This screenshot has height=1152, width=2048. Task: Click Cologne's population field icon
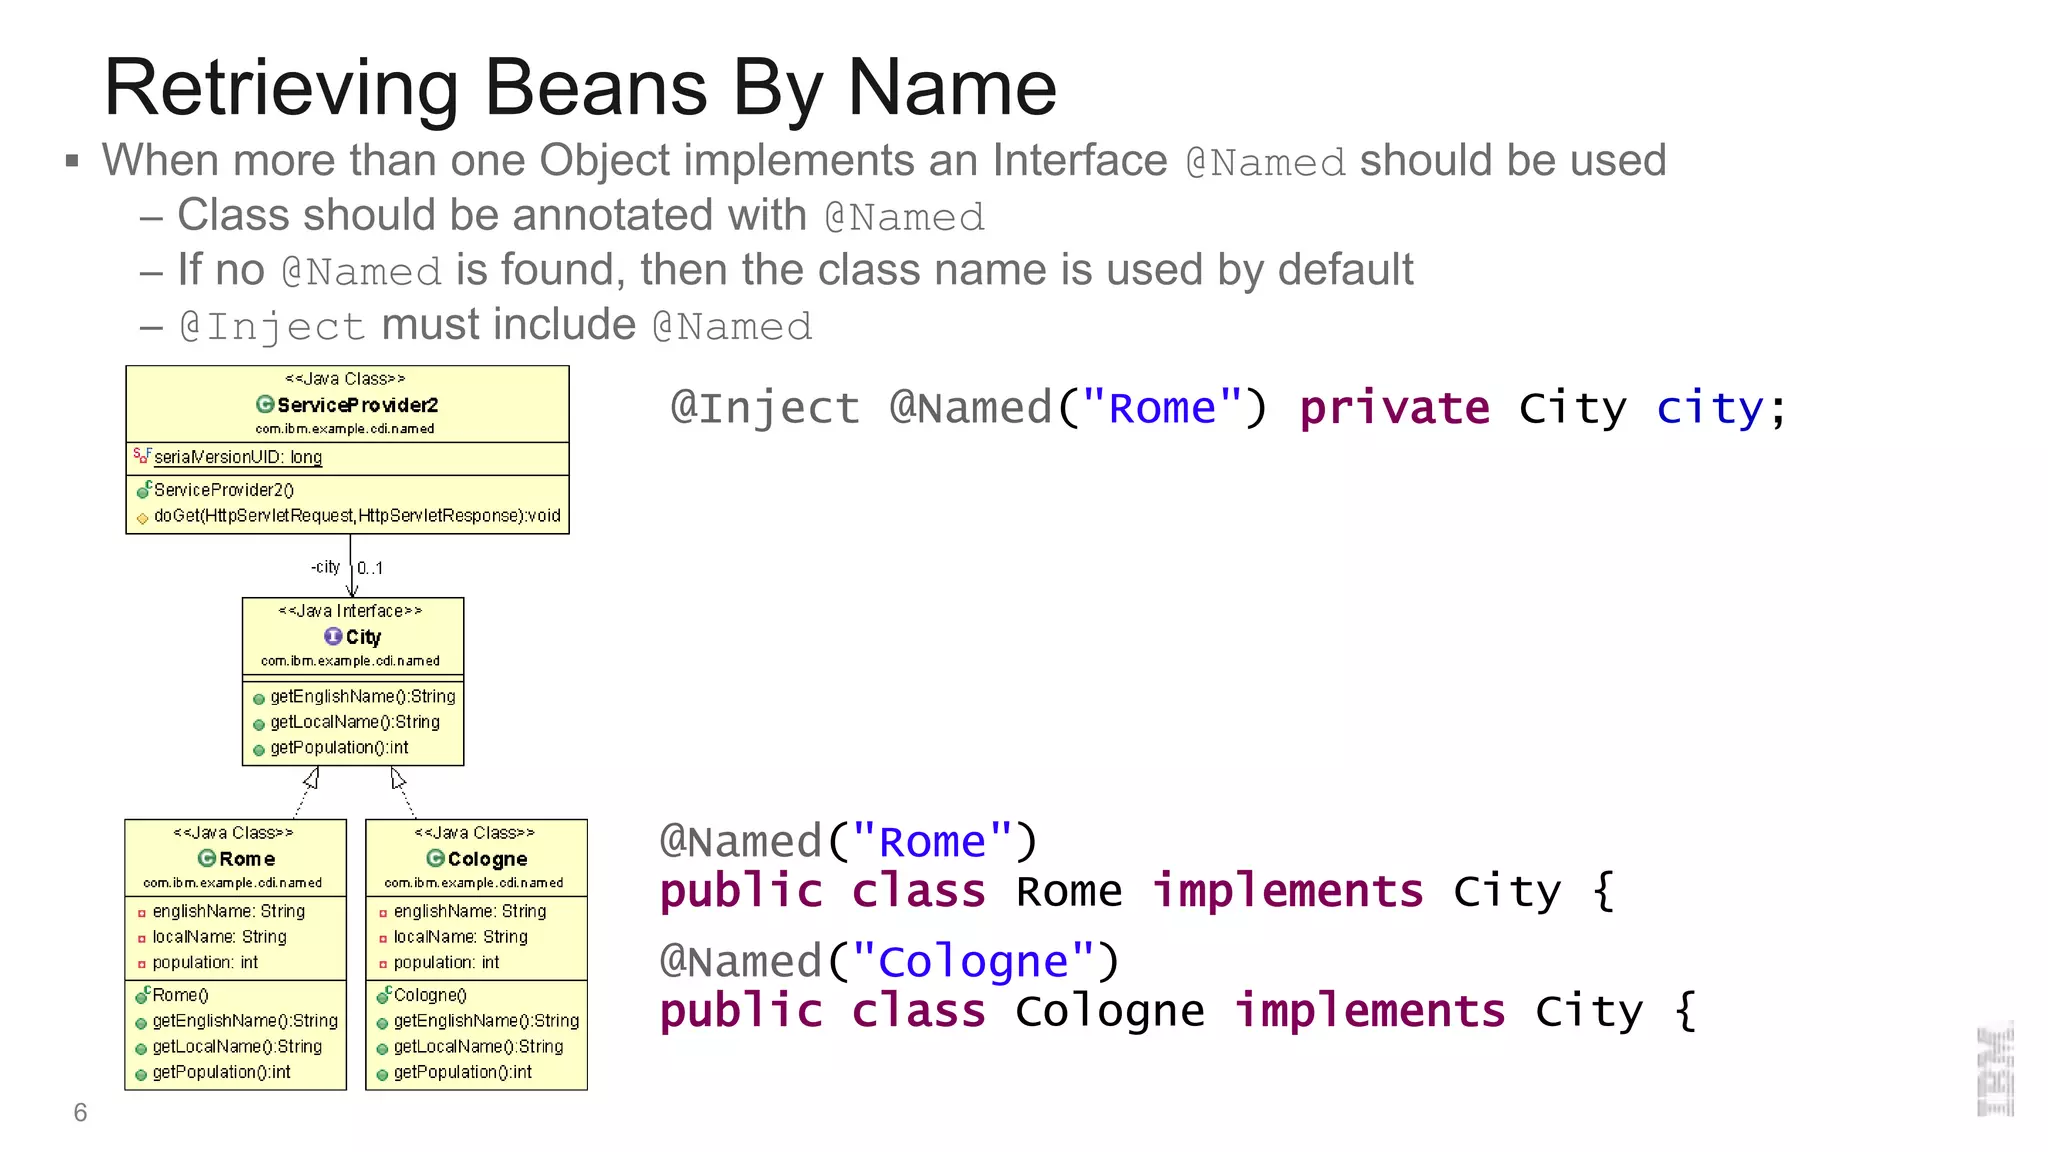click(x=382, y=964)
